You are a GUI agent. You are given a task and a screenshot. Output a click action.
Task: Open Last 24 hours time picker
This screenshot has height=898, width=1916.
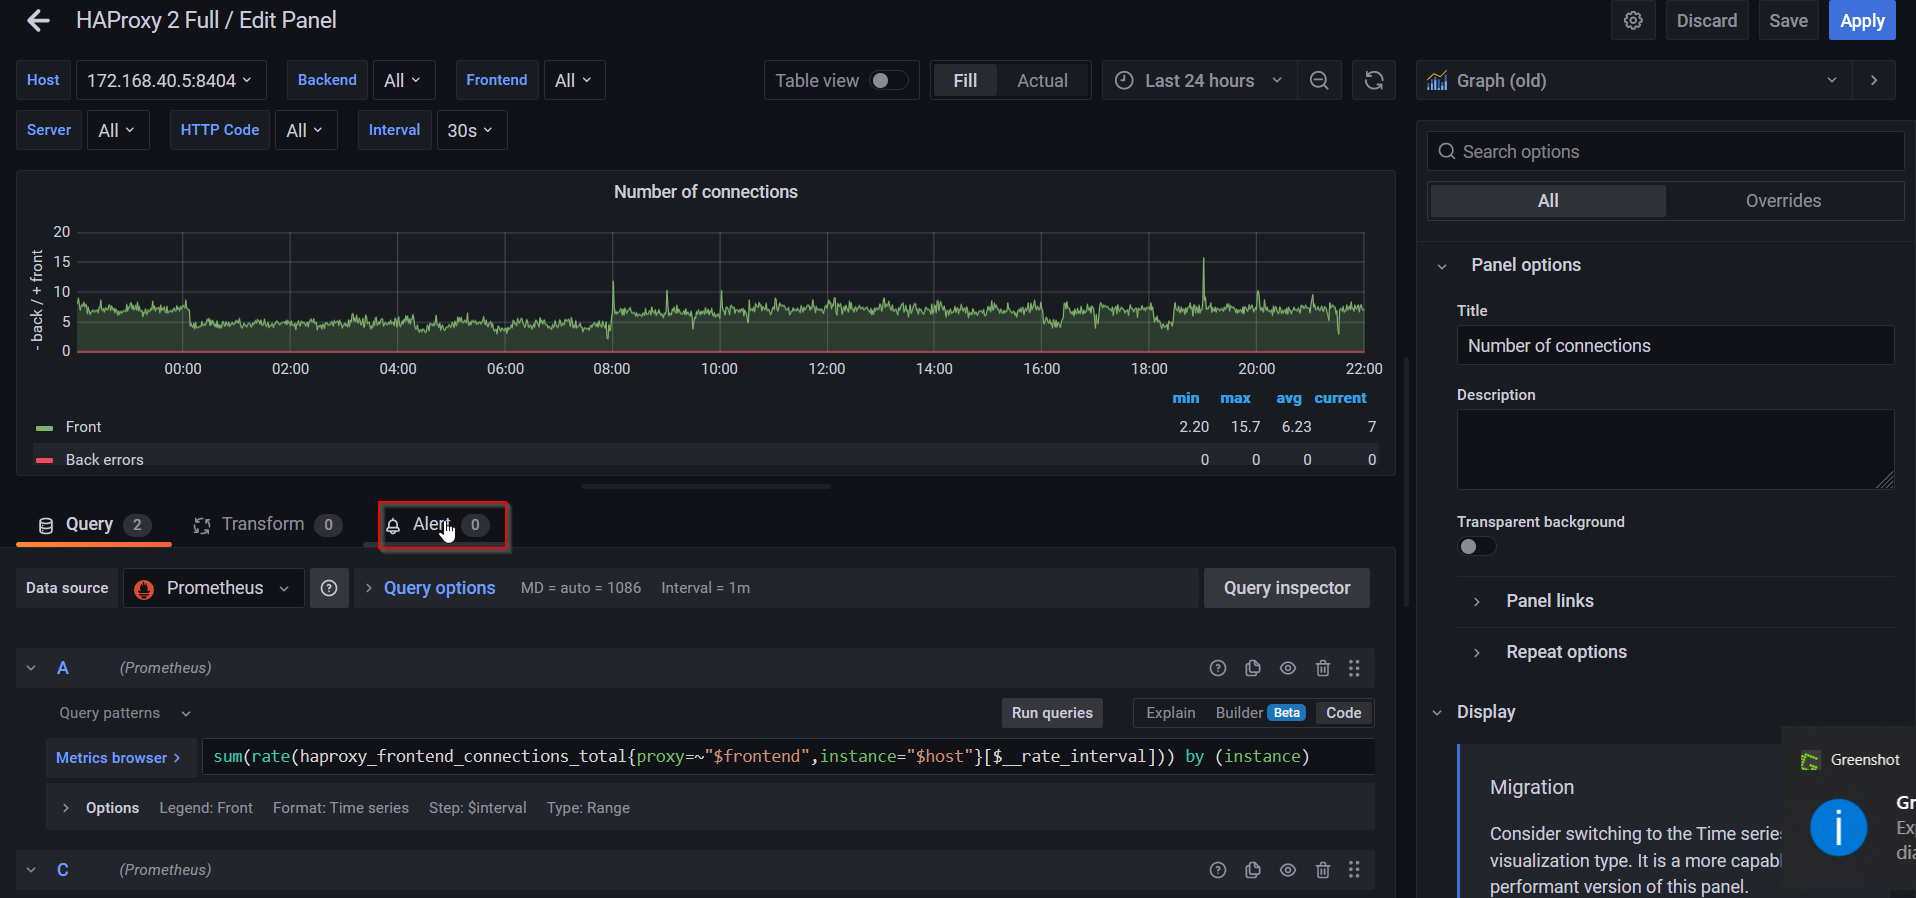(x=1199, y=80)
